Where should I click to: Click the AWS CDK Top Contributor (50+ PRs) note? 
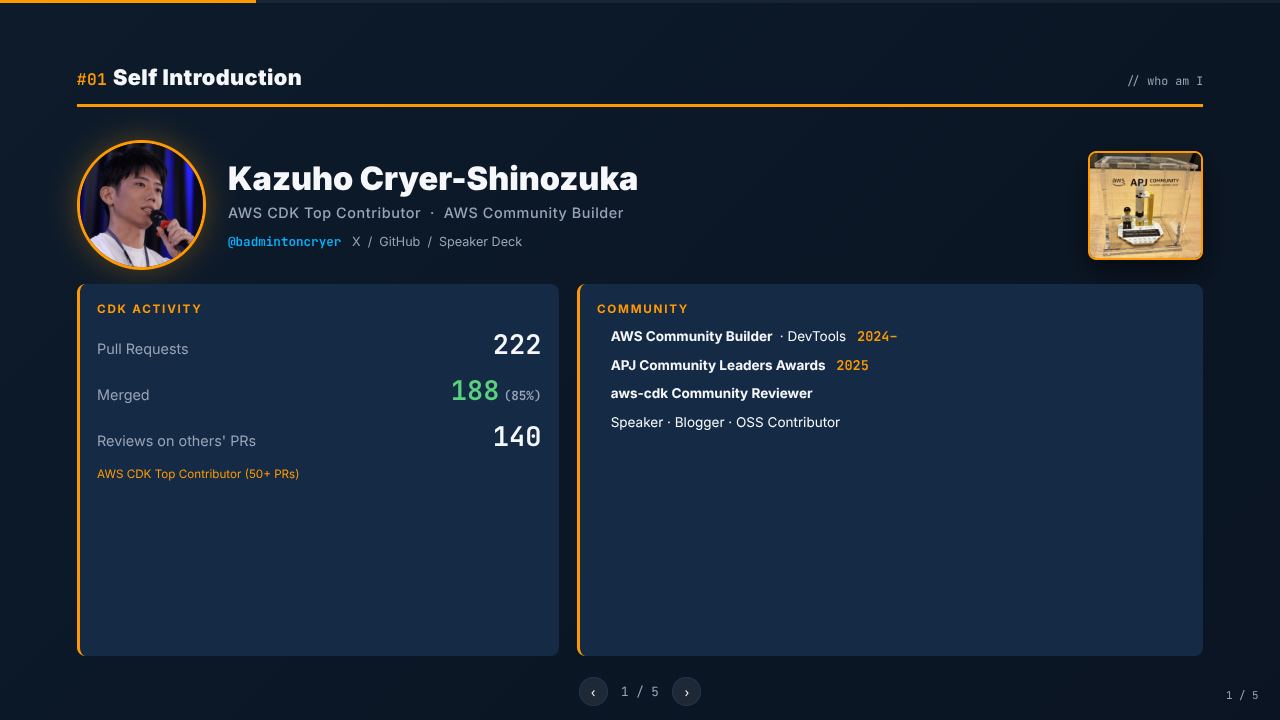198,474
